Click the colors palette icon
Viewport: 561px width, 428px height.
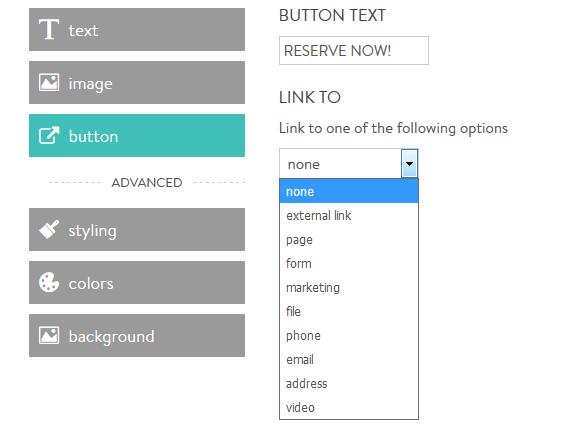(x=49, y=282)
